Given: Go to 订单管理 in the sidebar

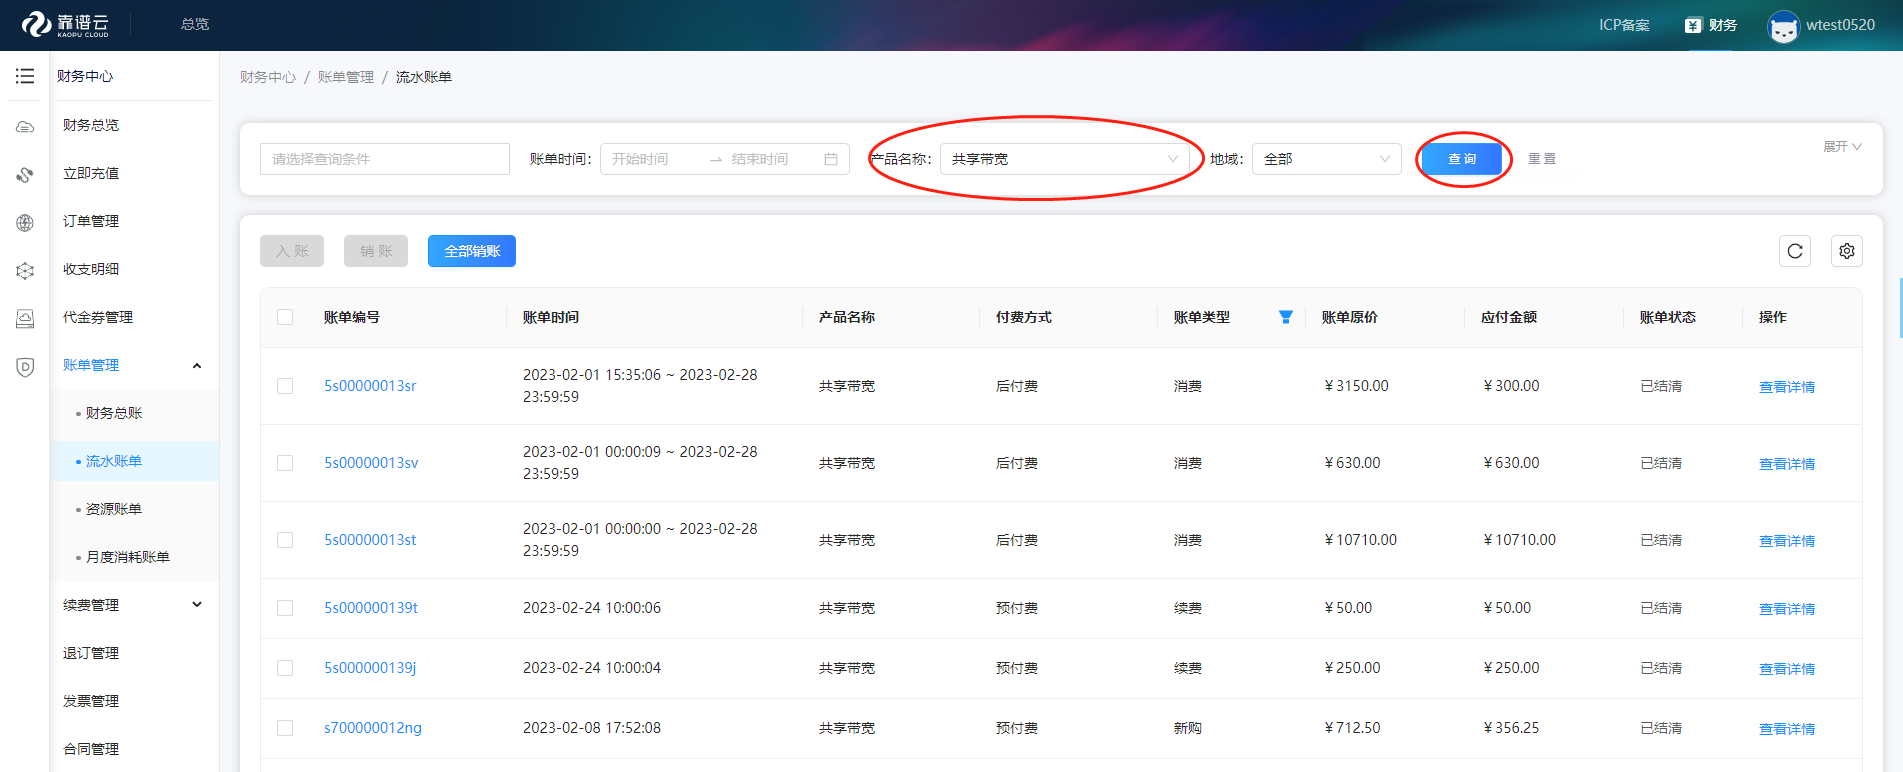Looking at the screenshot, I should click(91, 221).
